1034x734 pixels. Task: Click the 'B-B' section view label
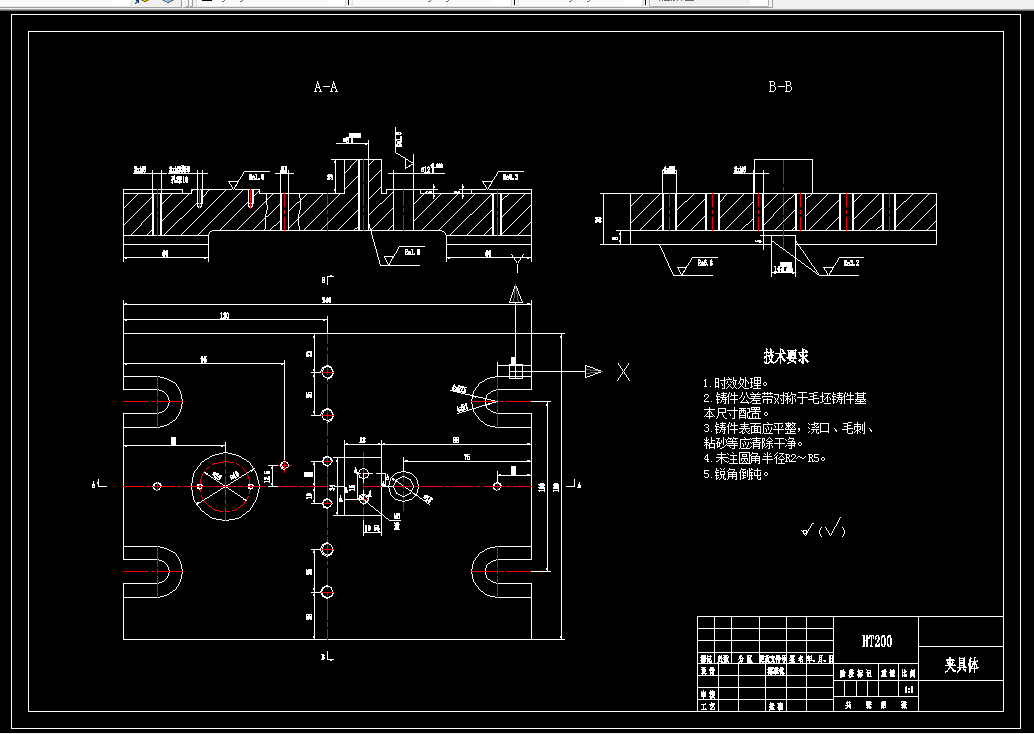(780, 86)
